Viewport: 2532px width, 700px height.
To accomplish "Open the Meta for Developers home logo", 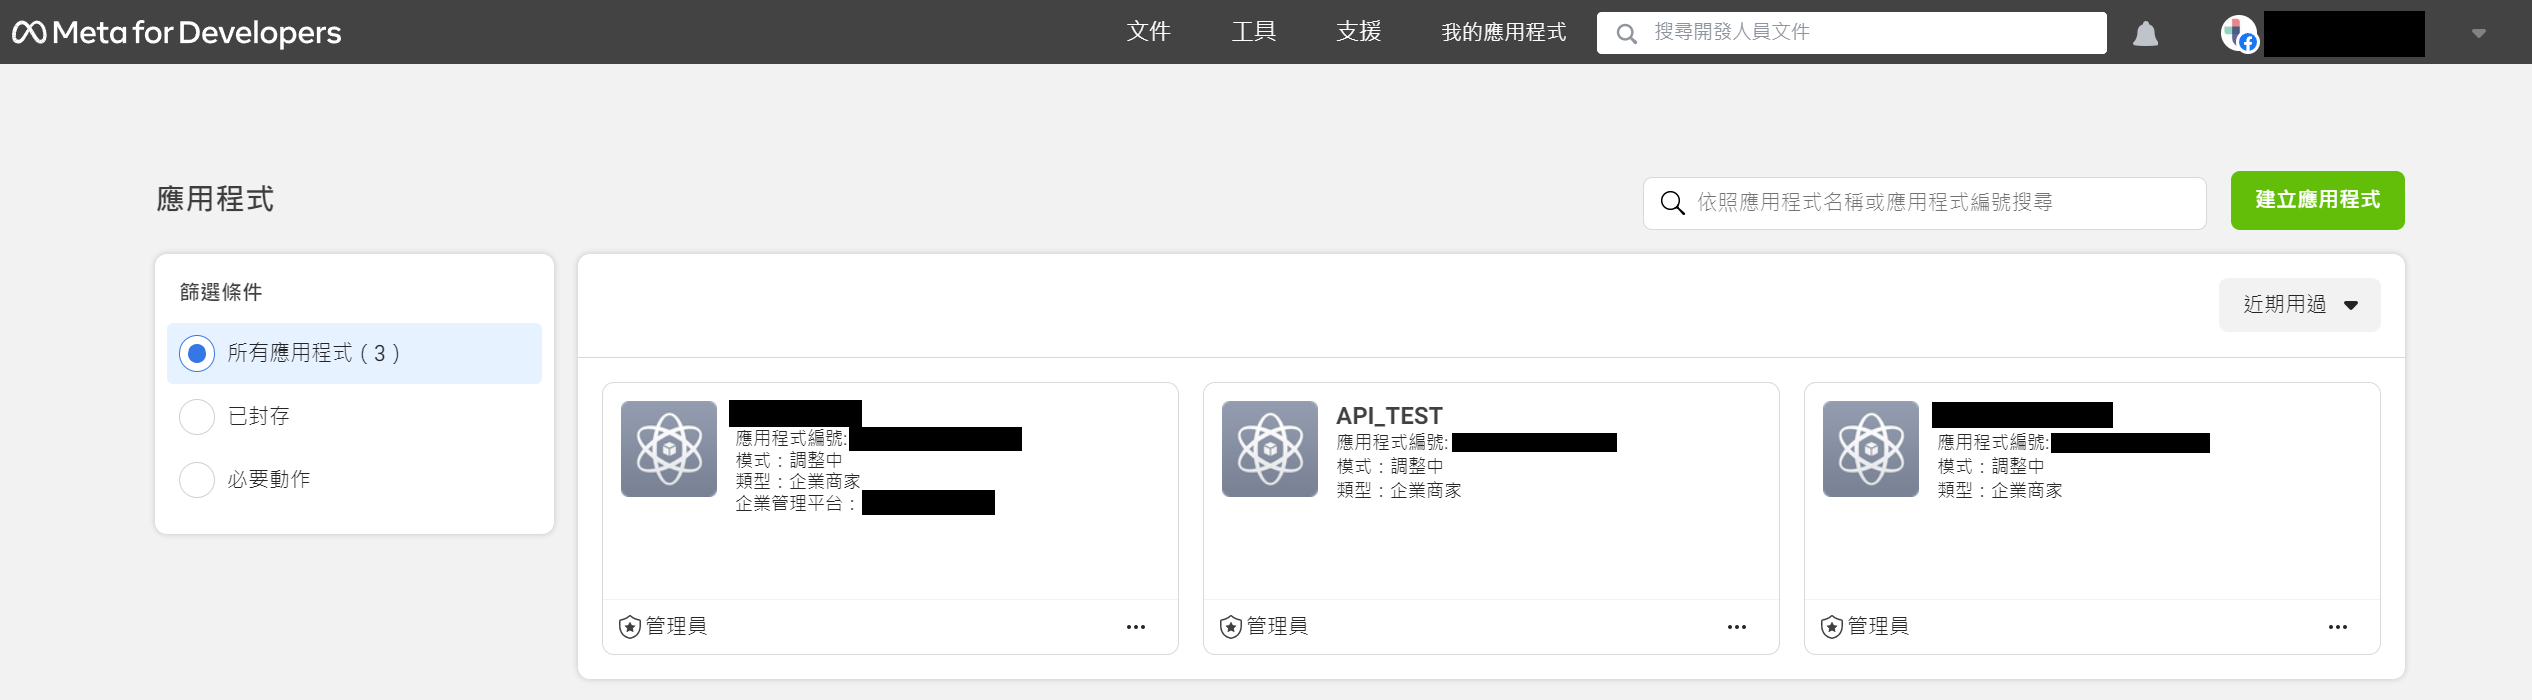I will pyautogui.click(x=176, y=33).
